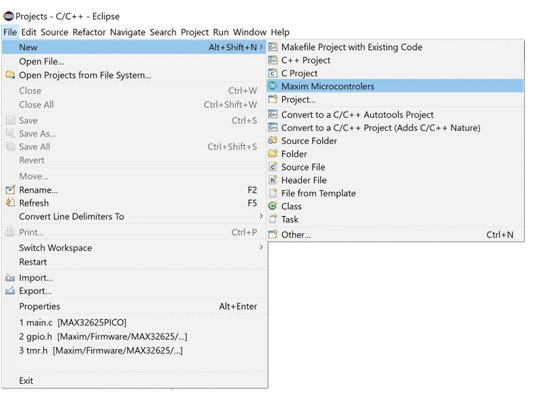Screen dimensions: 536x396
Task: Click the Import icon
Action: coord(10,278)
